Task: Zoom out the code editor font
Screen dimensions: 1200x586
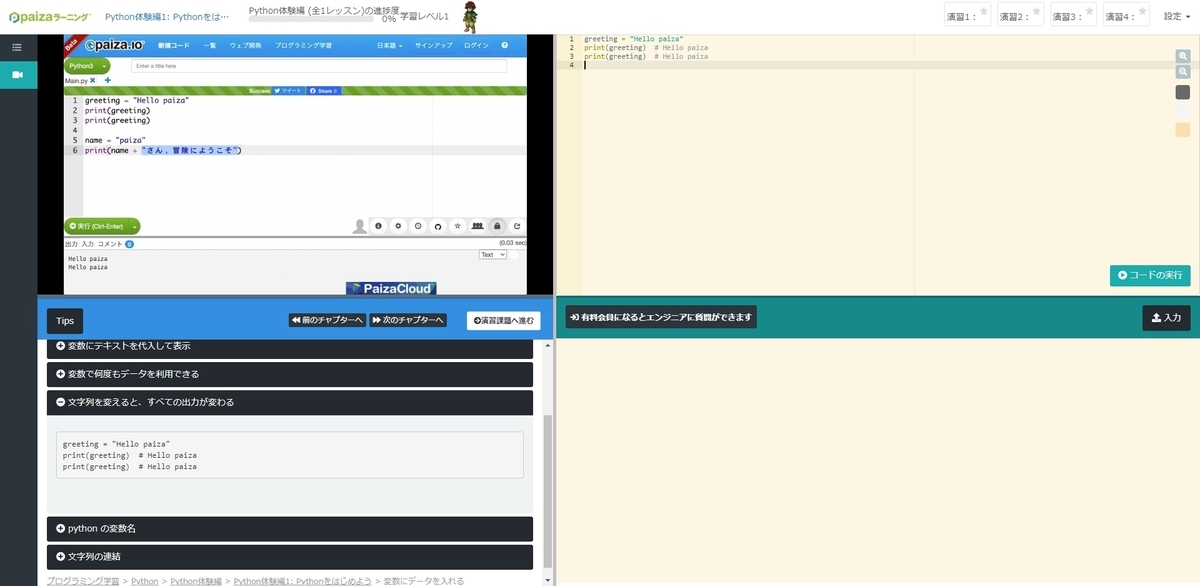Action: coord(1183,72)
